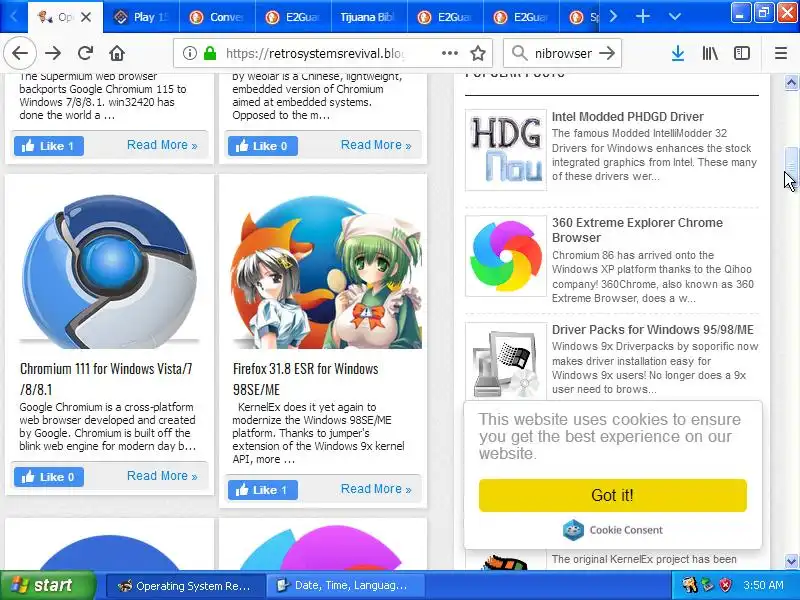Switch to Date, Time, Languag... taskbar window
The width and height of the screenshot is (800, 600).
click(345, 586)
